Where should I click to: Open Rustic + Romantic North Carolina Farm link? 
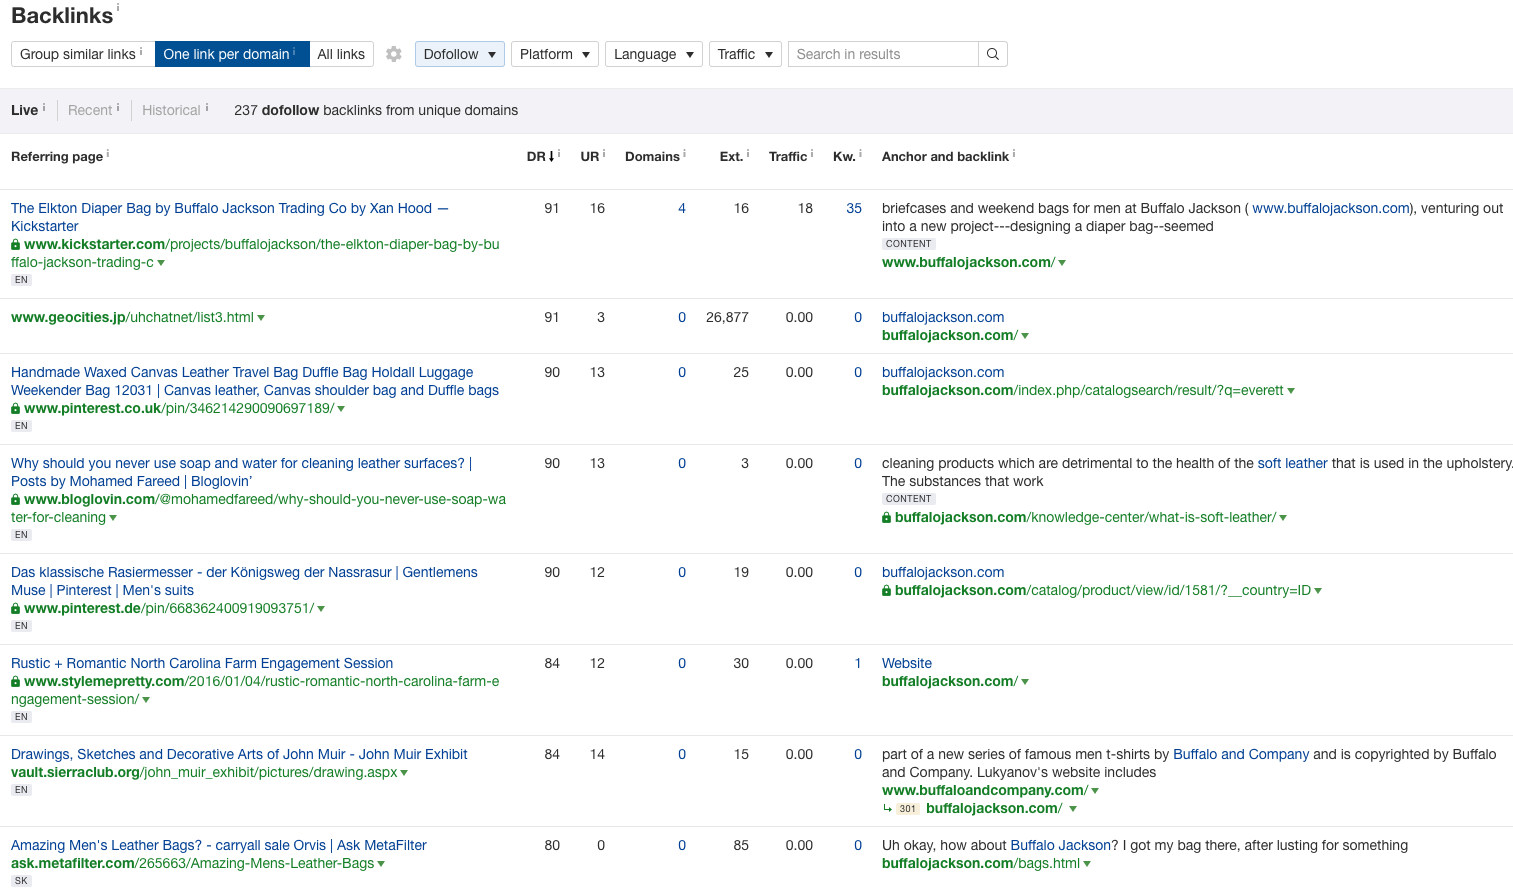pyautogui.click(x=202, y=663)
